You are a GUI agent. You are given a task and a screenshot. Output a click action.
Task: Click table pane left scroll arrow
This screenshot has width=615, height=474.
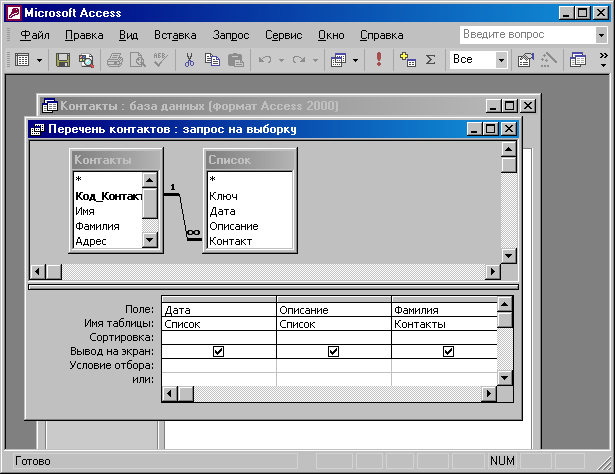pyautogui.click(x=38, y=271)
